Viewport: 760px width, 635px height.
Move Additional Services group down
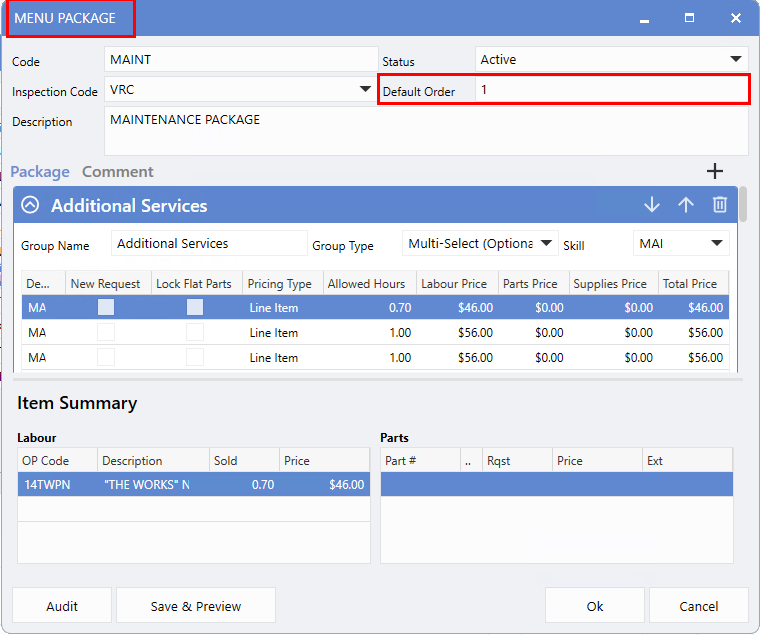(652, 205)
